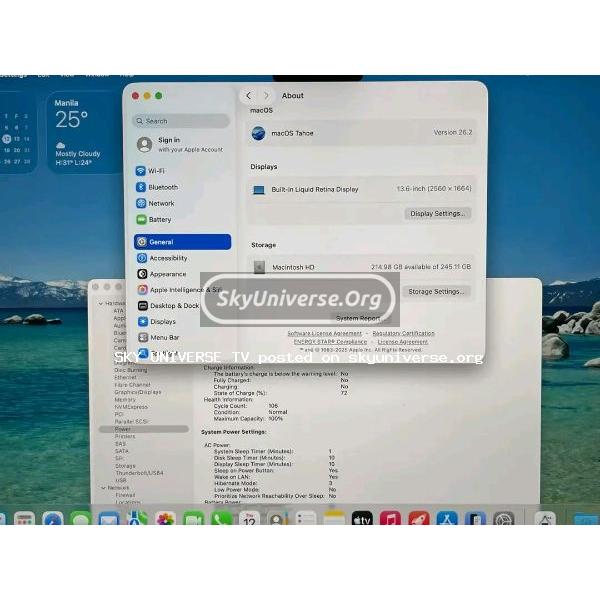This screenshot has height=600, width=600.
Task: Open the Music app in the Dock
Action: pos(390,519)
